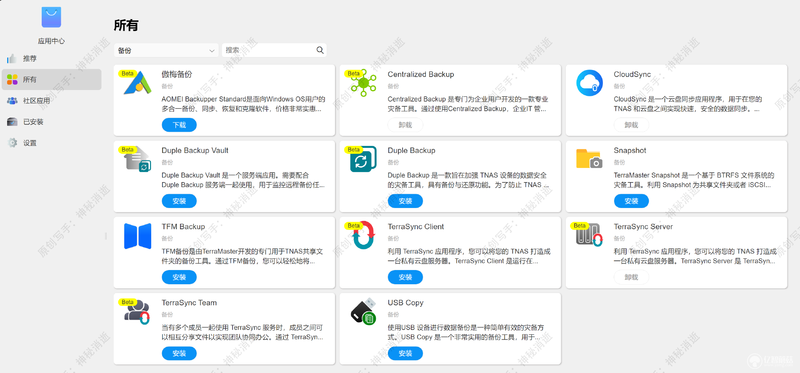Click 安装 button for Duple Backup Vault
This screenshot has width=800, height=373.
(179, 201)
